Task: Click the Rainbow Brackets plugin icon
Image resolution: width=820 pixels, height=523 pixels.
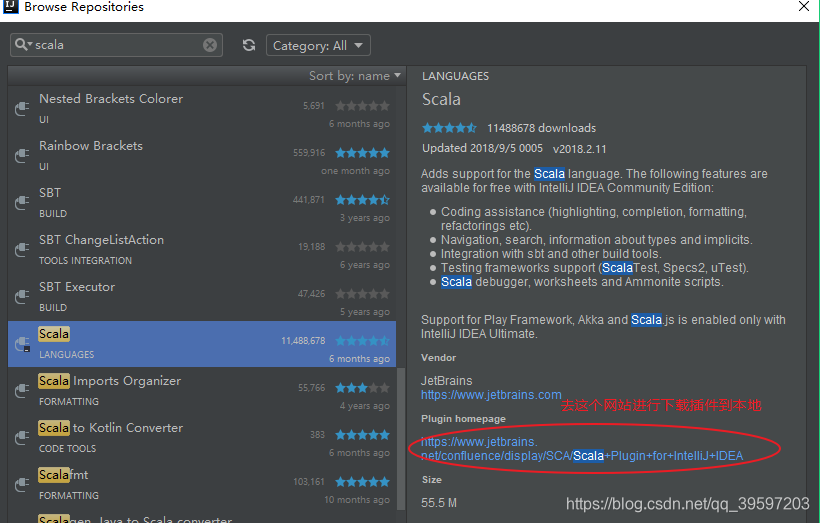Action: point(22,155)
